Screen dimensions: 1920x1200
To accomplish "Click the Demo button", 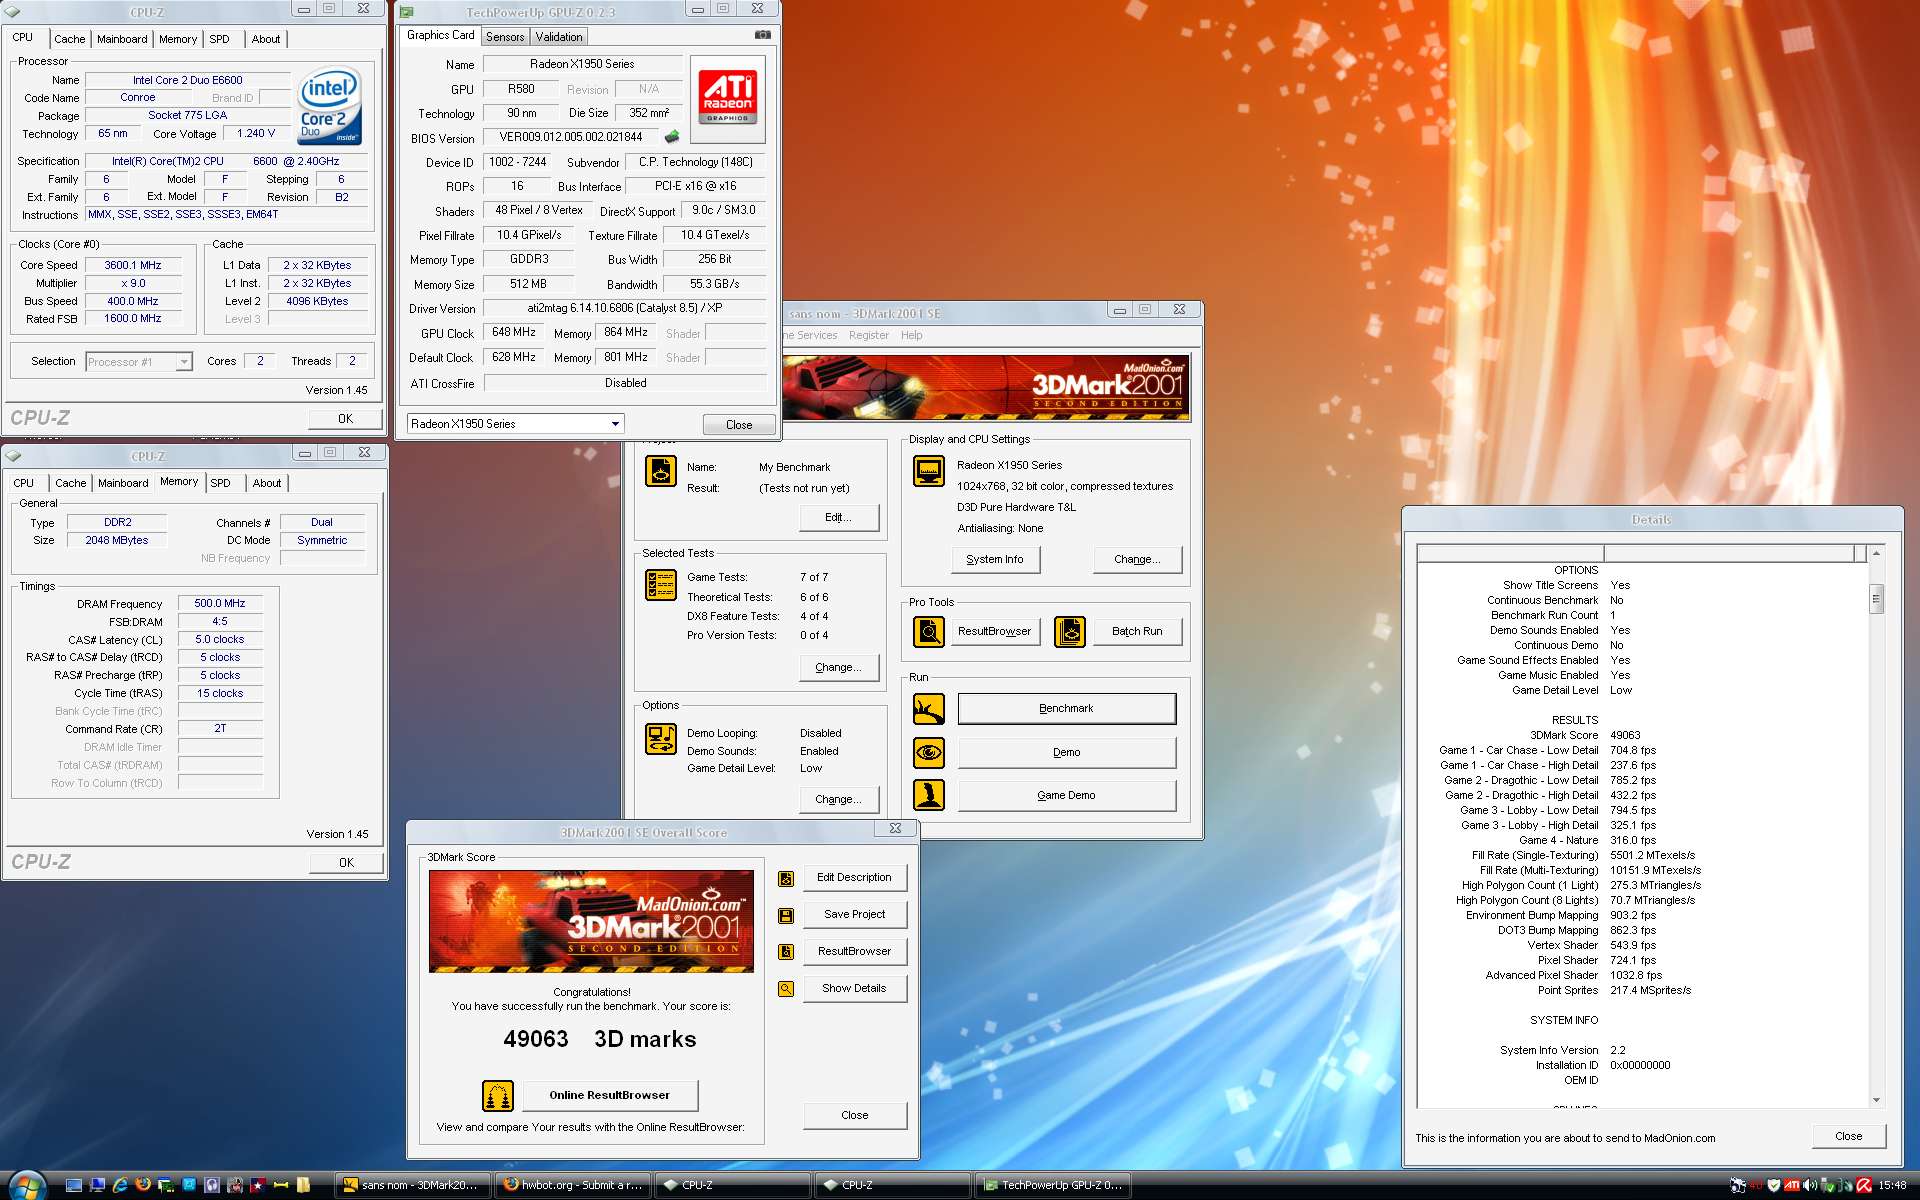I will point(1066,752).
